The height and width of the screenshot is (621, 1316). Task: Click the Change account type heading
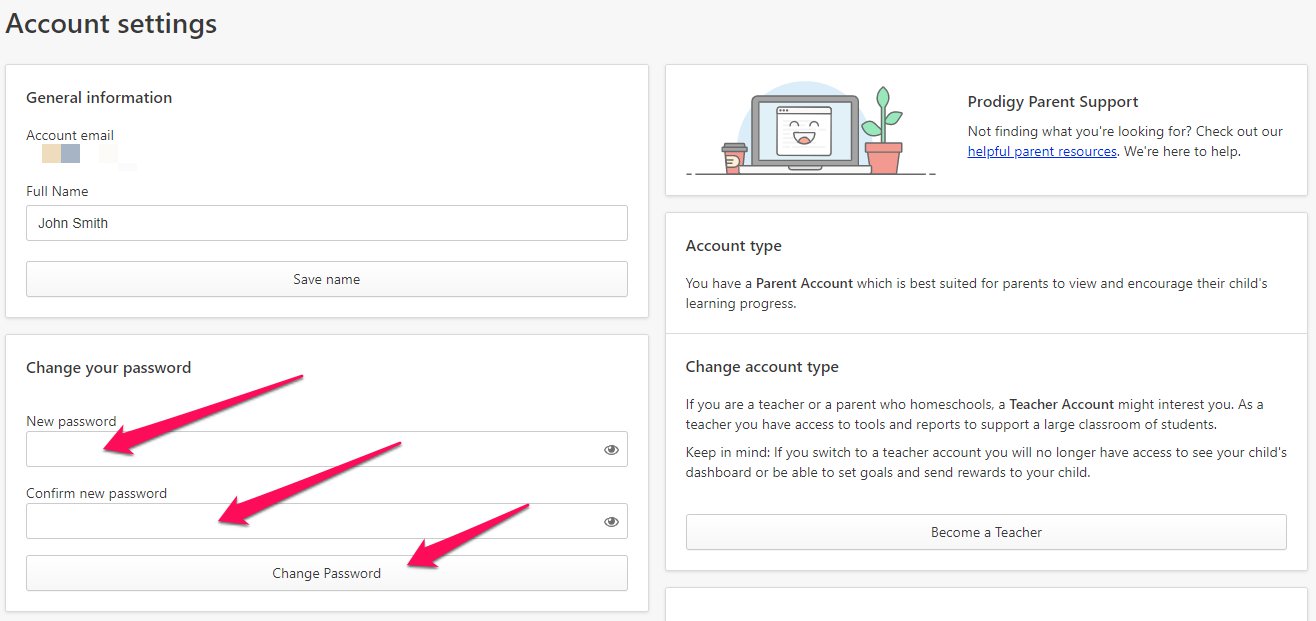pyautogui.click(x=762, y=367)
